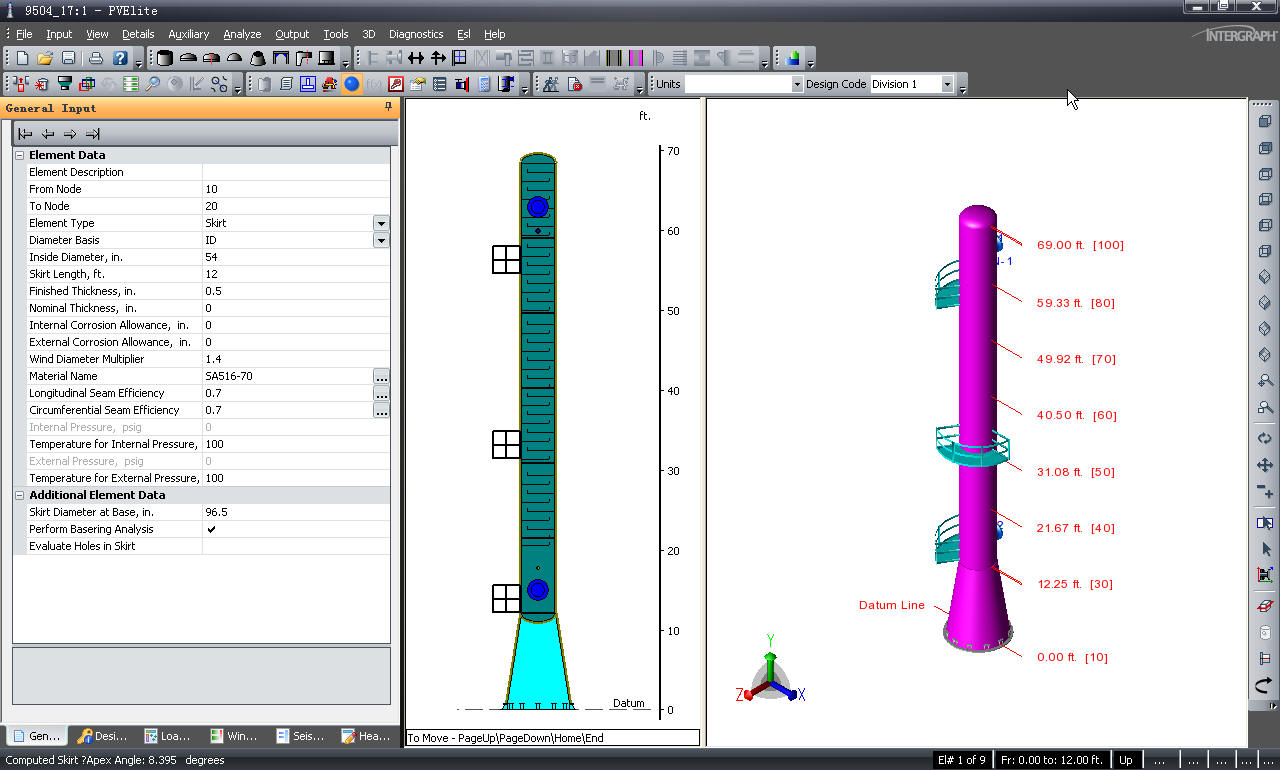Click the Skirt Length value 12
Viewport: 1280px width, 770px height.
296,274
